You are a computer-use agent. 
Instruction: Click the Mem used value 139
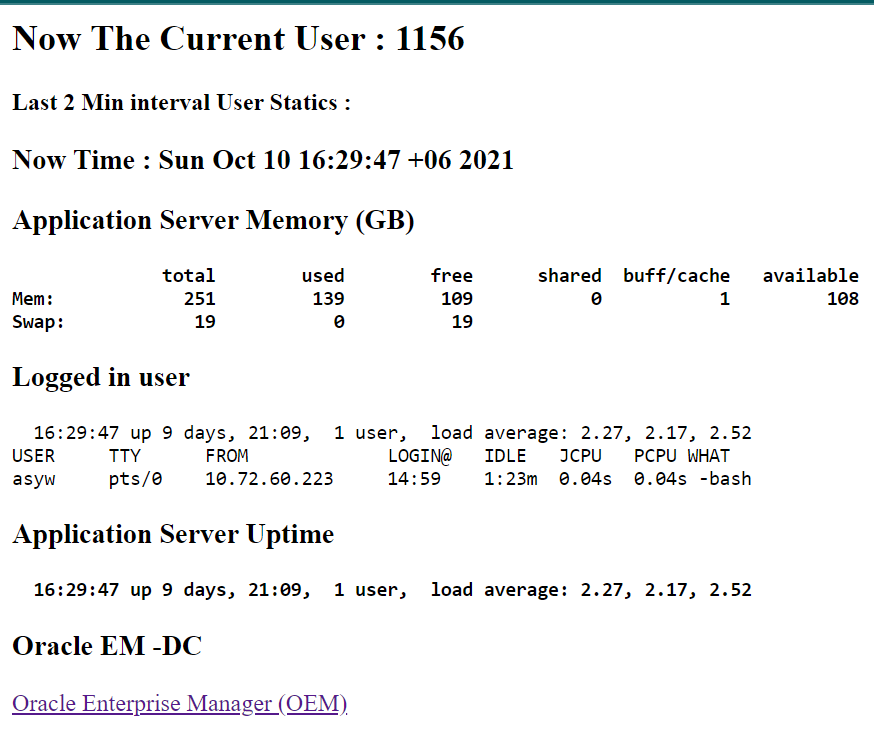pos(328,299)
